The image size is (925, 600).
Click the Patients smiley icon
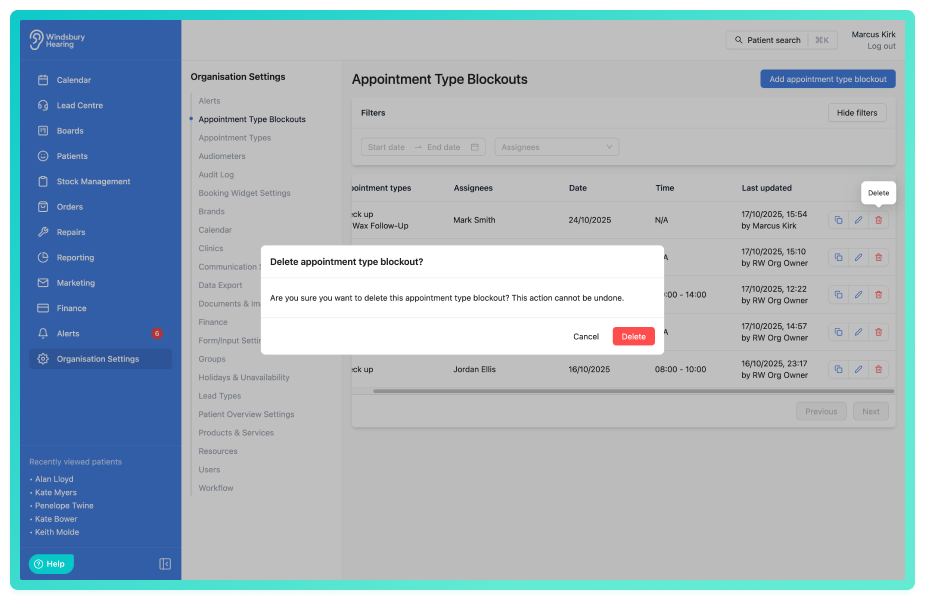43,156
